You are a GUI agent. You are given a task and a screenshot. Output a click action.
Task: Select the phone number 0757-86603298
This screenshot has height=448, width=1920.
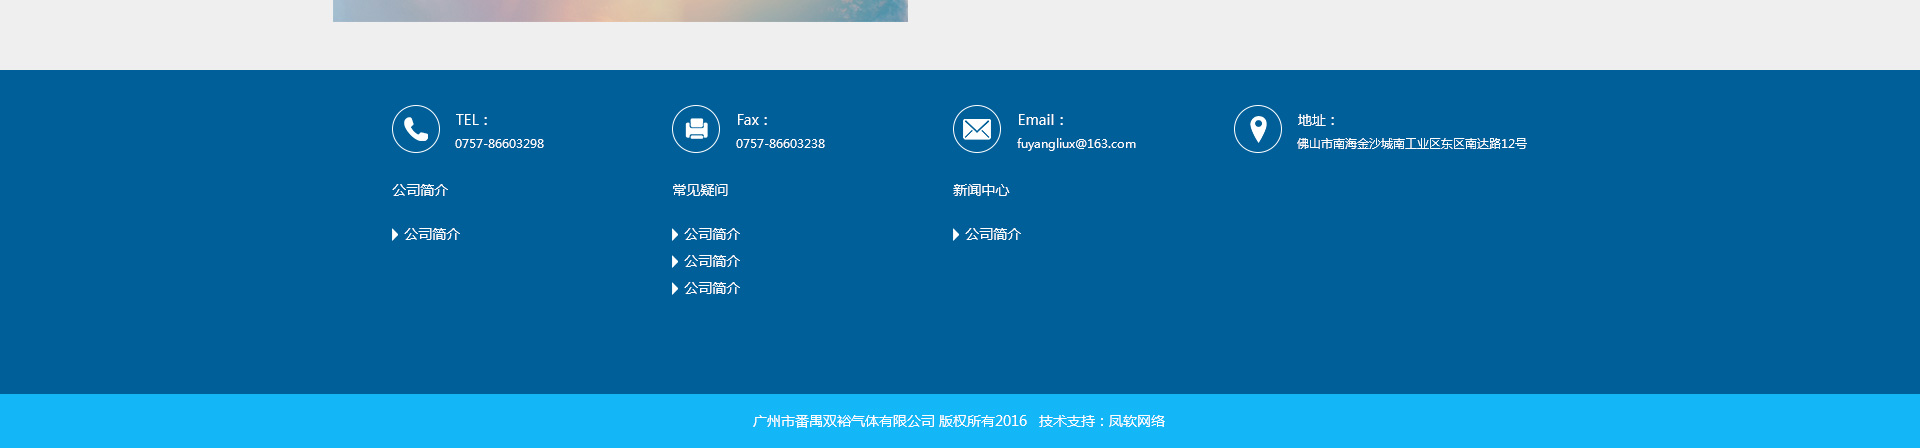(x=499, y=144)
